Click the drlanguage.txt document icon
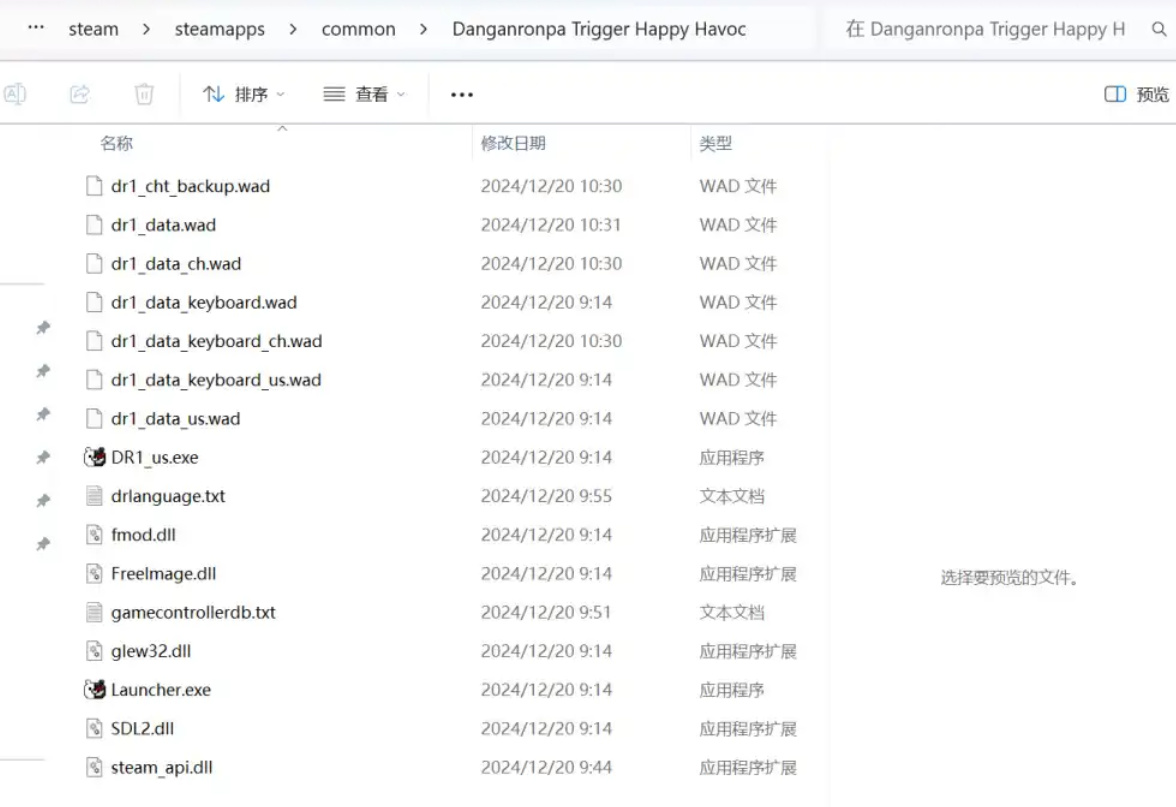Screen dimensions: 1176x807 [x=94, y=496]
